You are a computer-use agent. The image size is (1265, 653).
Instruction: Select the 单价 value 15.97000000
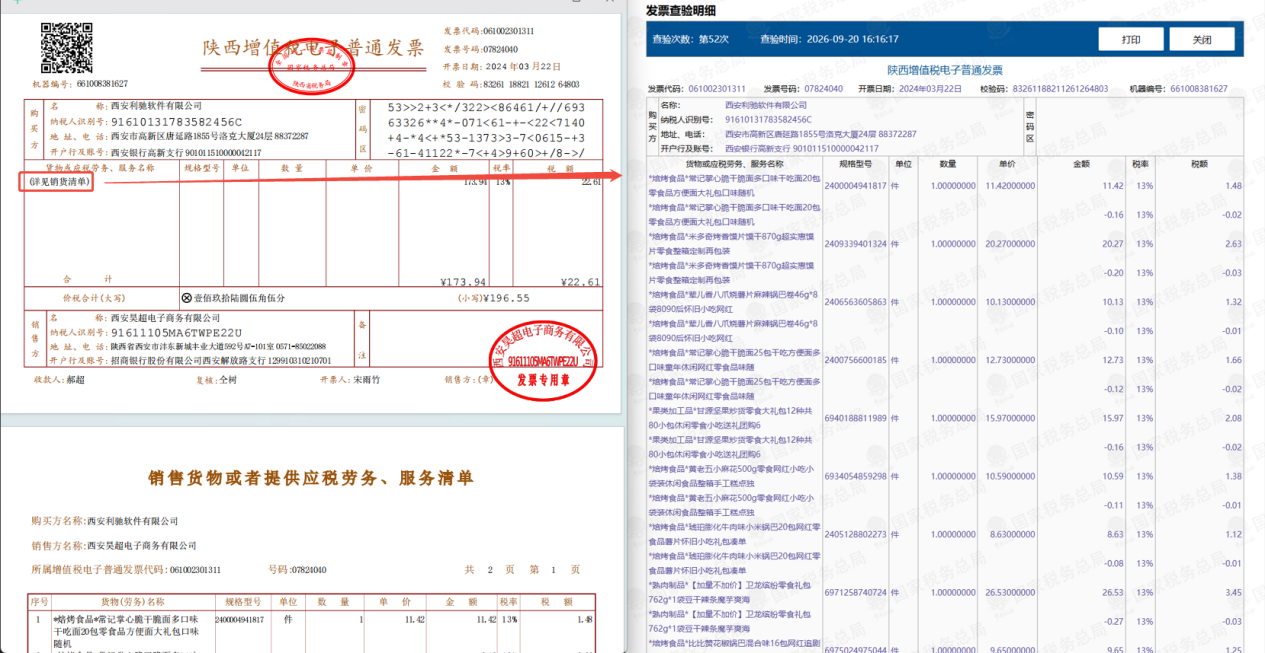1010,418
